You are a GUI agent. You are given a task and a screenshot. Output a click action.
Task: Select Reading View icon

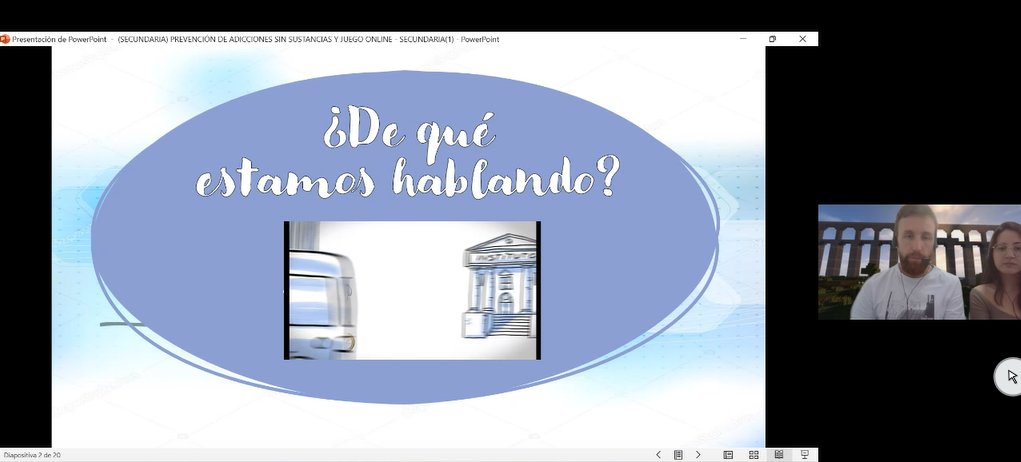pos(779,455)
